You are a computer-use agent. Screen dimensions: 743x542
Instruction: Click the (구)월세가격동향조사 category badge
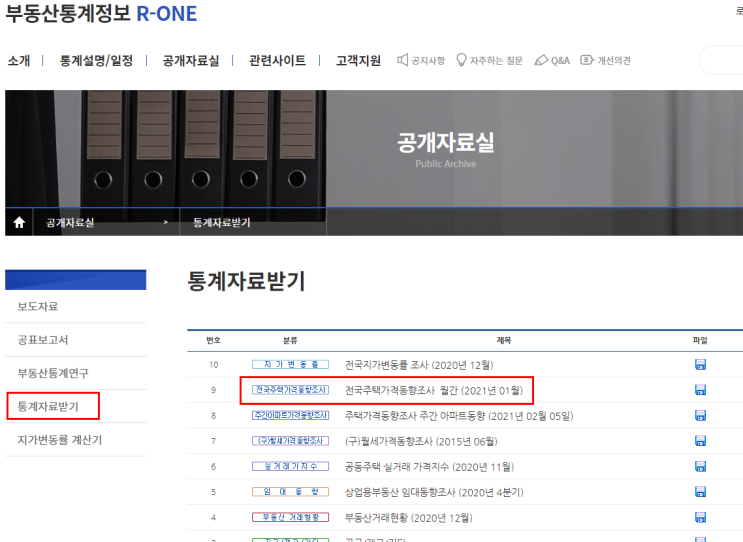(290, 441)
